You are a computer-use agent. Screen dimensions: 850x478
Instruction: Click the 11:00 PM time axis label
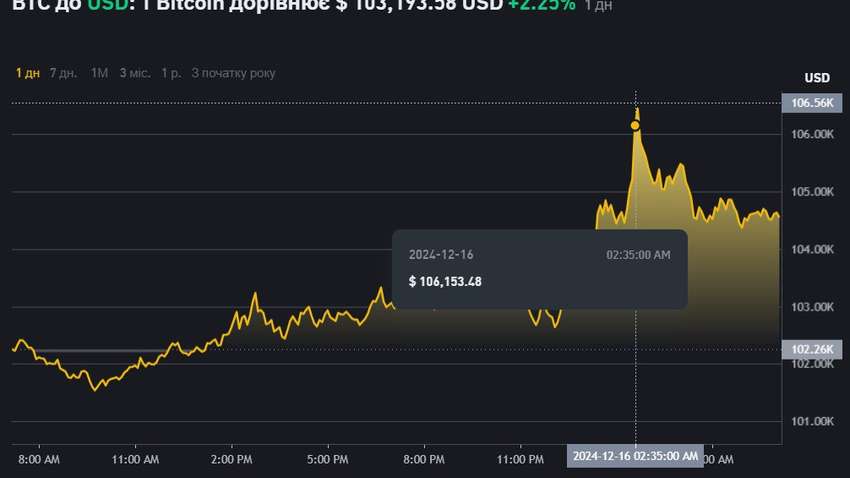click(x=520, y=460)
